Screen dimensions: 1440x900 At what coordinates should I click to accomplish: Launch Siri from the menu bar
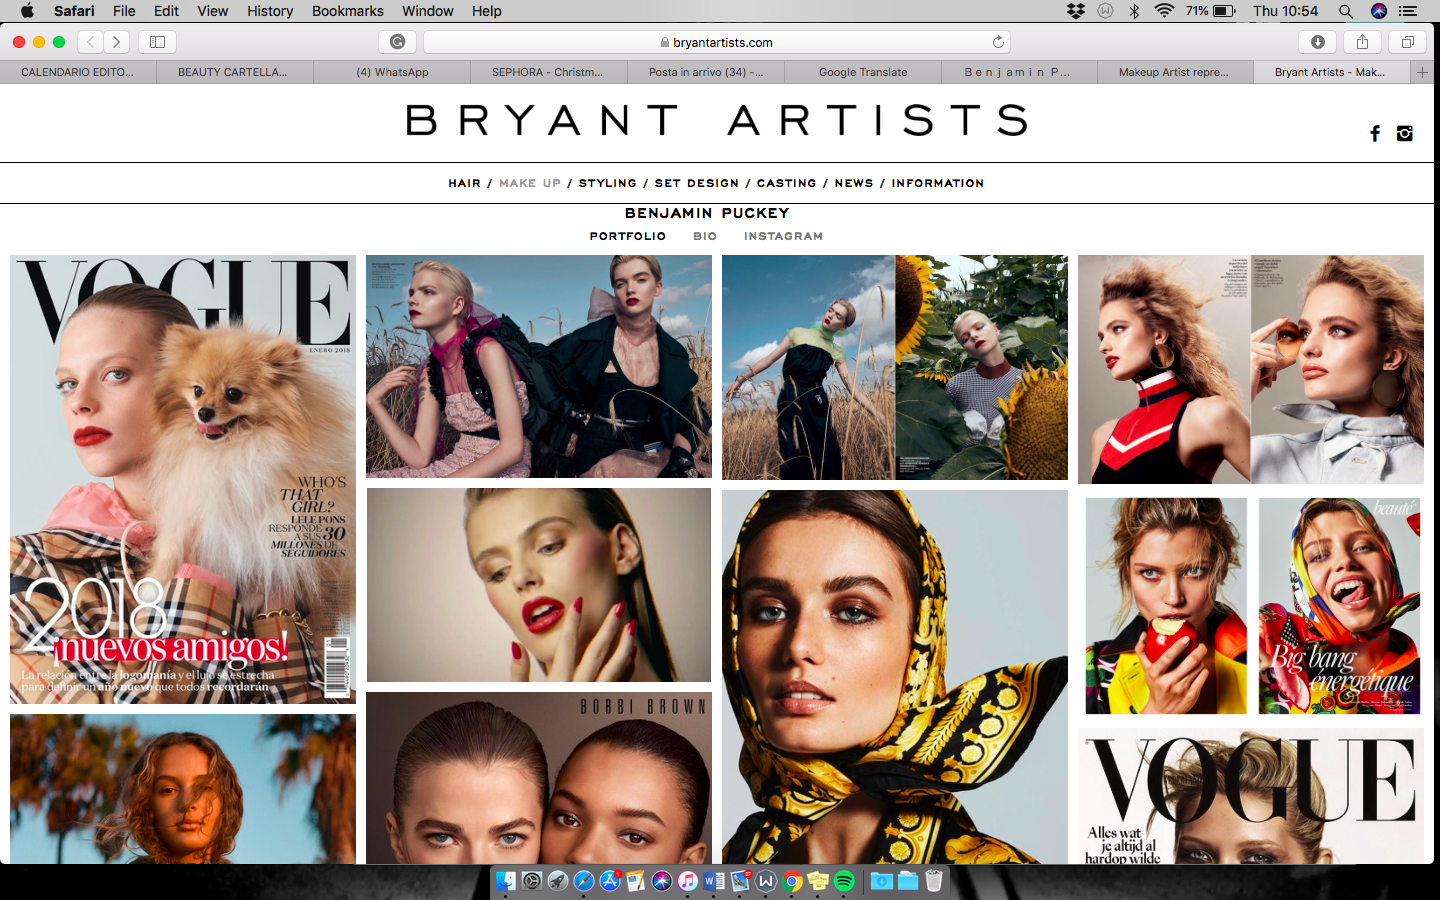1379,11
